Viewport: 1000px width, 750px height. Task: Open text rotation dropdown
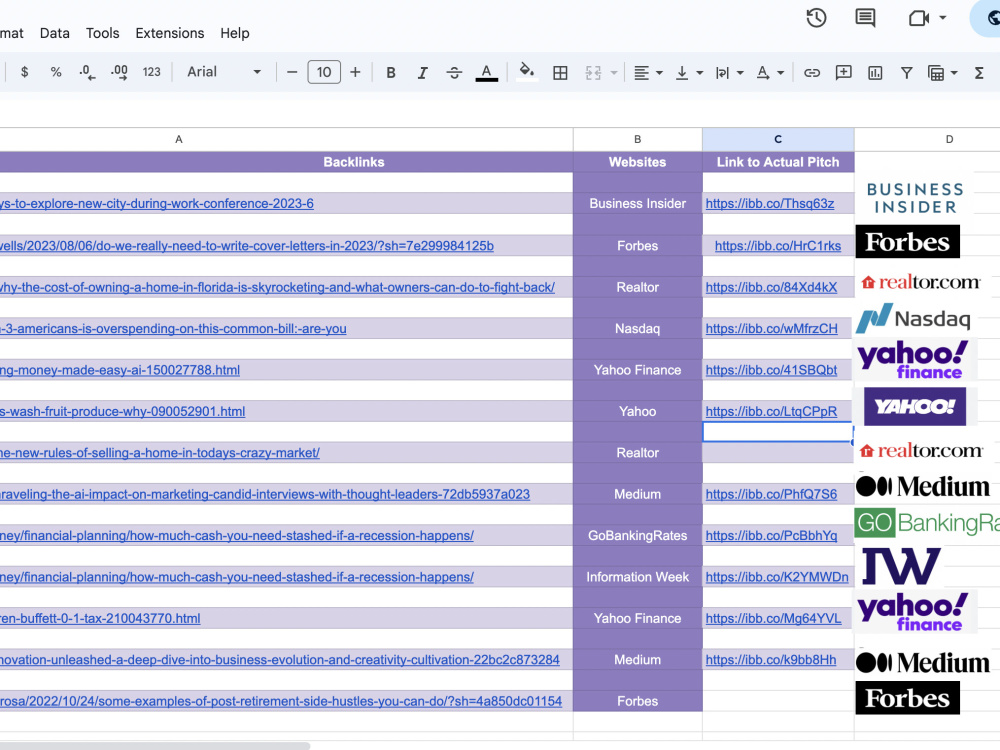tap(770, 73)
